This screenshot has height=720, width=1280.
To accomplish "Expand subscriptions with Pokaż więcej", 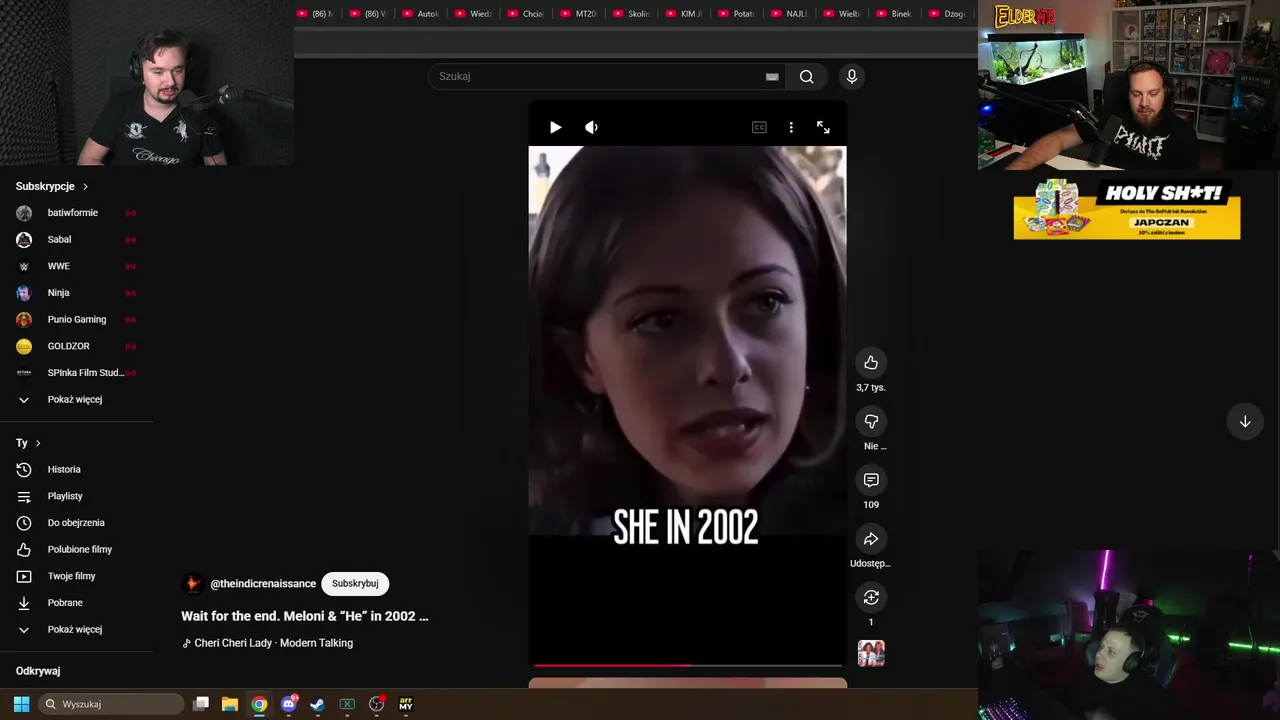I will pos(76,399).
